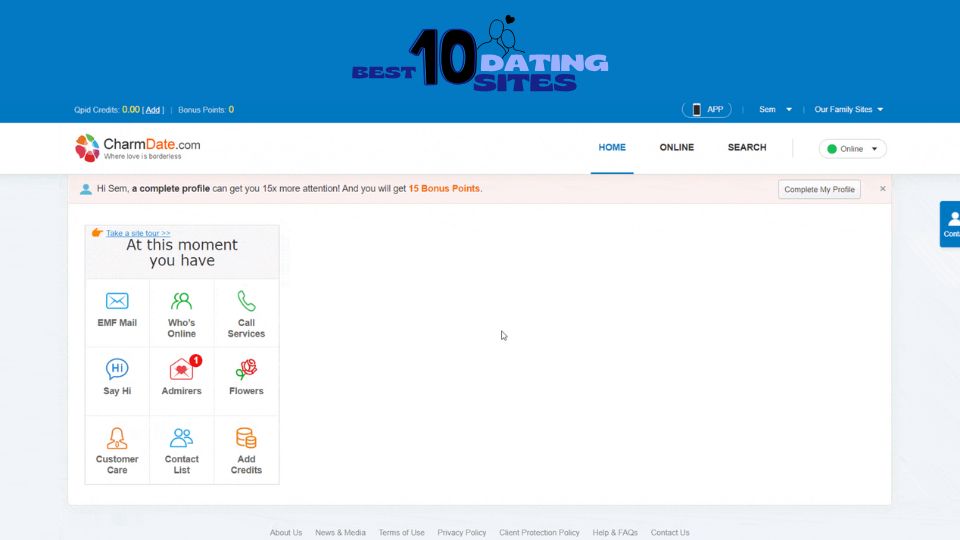The height and width of the screenshot is (540, 960).
Task: Open the SEARCH tab
Action: click(x=747, y=148)
